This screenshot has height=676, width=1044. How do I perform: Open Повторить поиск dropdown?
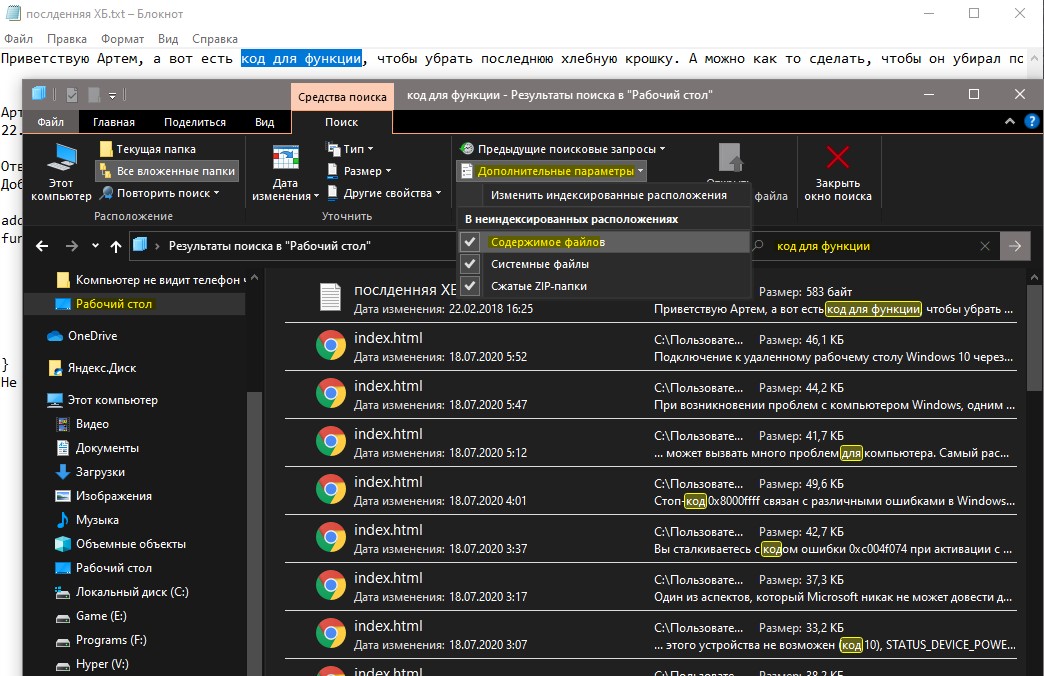[160, 193]
